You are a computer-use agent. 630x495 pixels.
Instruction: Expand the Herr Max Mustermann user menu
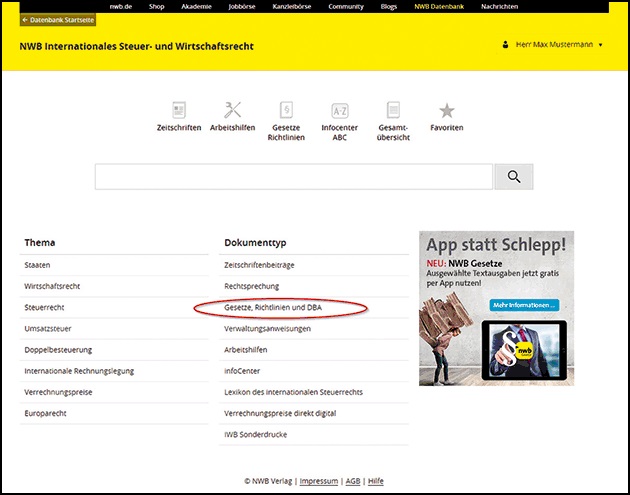click(x=551, y=45)
